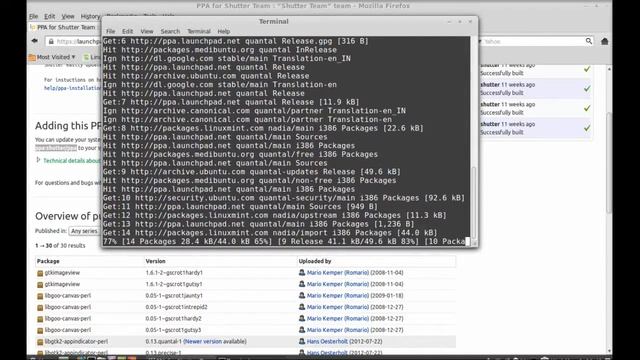Viewport: 640px width, 360px height.
Task: Open Mario Kemper link dated 2009-01-18
Action: (x=338, y=296)
